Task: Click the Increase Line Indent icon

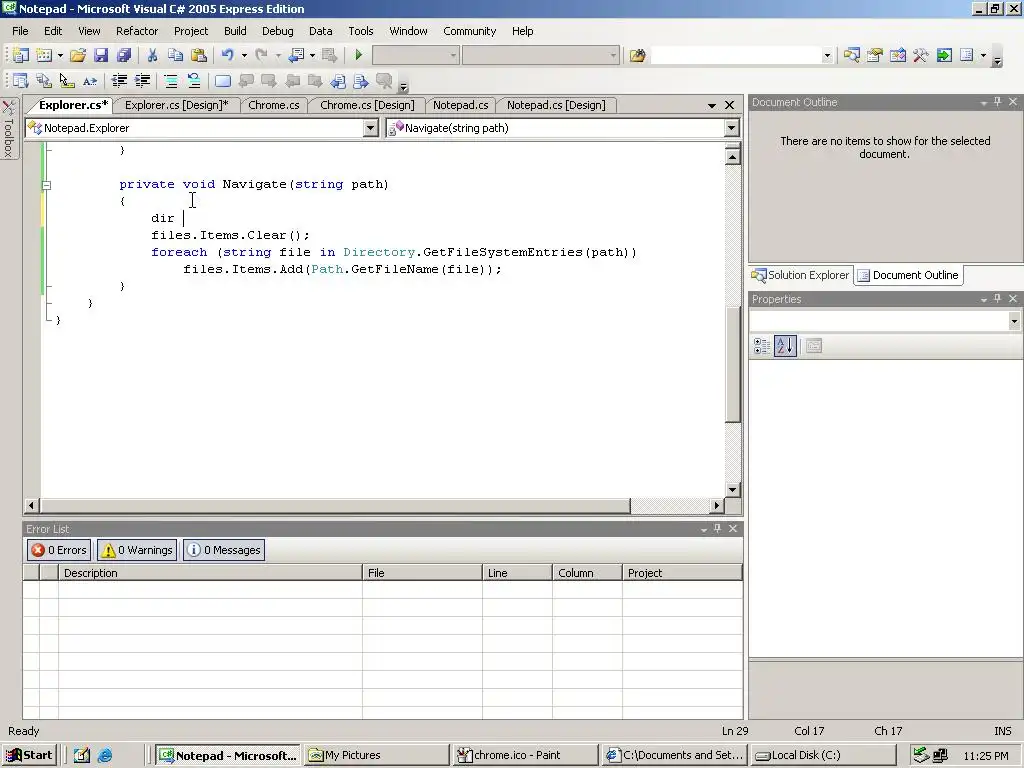Action: [142, 81]
